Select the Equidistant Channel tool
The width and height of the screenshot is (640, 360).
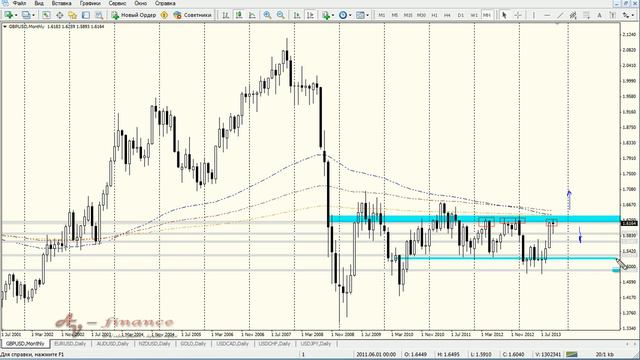tap(573, 15)
